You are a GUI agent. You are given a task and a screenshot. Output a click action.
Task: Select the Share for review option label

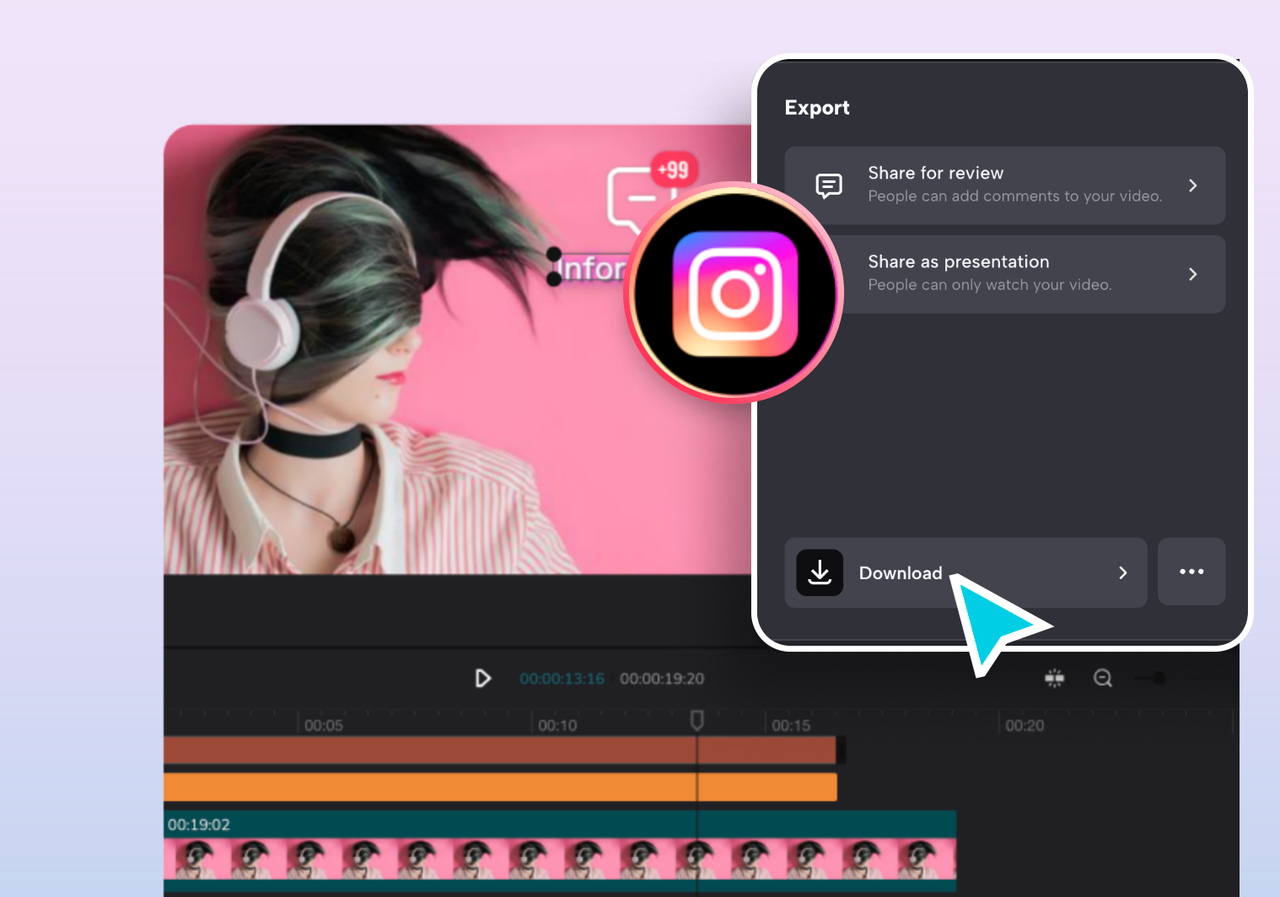(935, 173)
